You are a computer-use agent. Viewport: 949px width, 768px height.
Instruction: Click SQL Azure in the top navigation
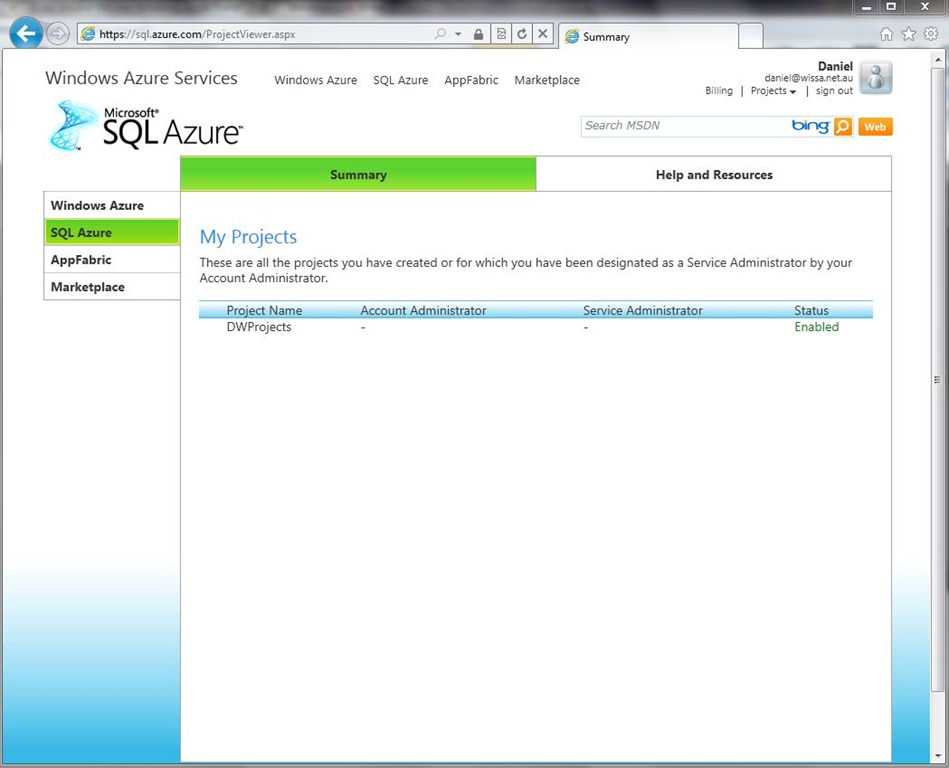click(x=400, y=80)
